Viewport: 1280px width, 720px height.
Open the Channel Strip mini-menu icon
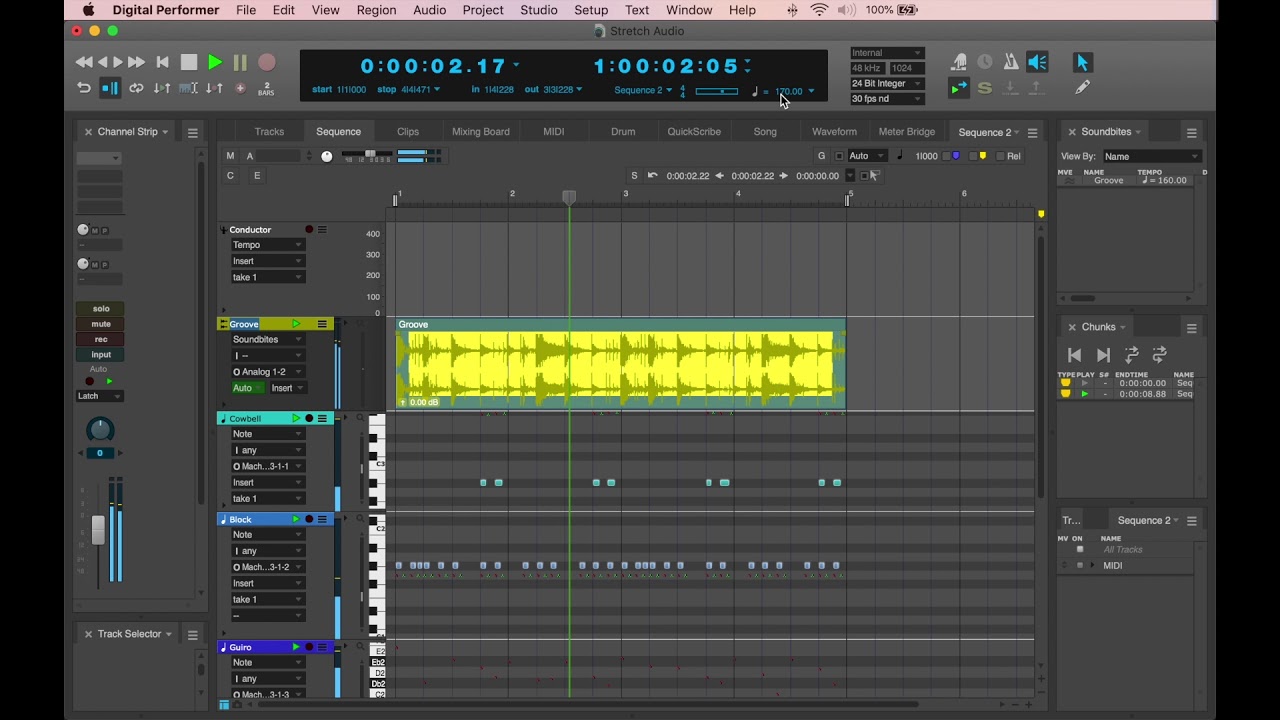click(x=193, y=132)
